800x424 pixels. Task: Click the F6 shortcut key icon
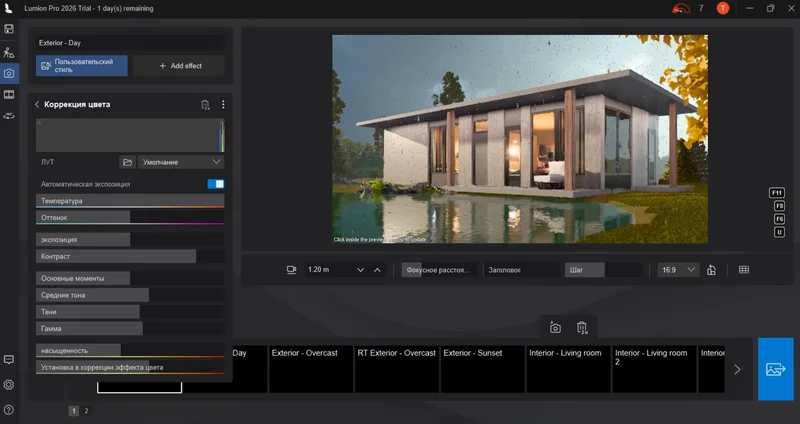pyautogui.click(x=779, y=219)
